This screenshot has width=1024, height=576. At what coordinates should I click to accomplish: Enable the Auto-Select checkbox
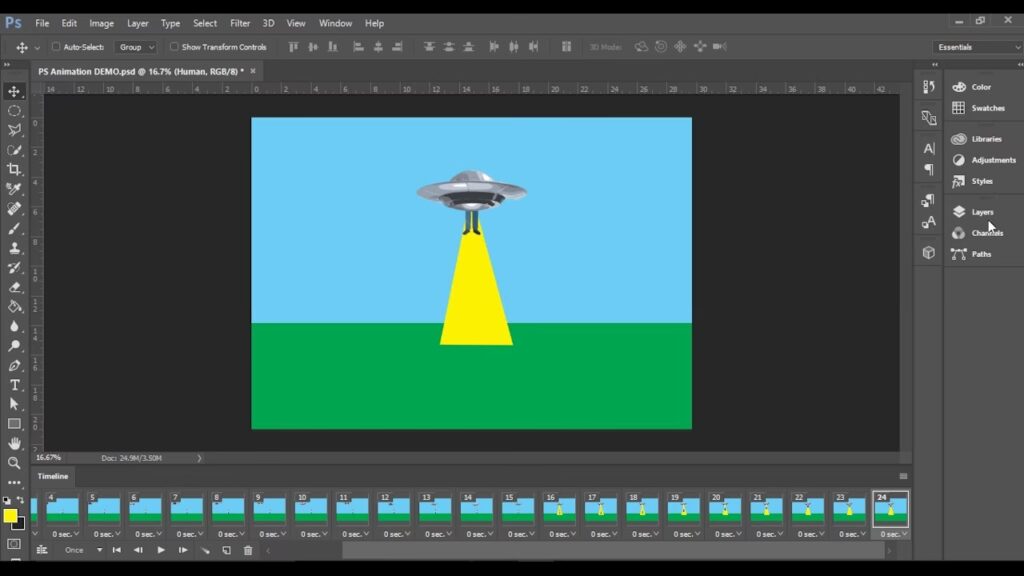(x=56, y=47)
